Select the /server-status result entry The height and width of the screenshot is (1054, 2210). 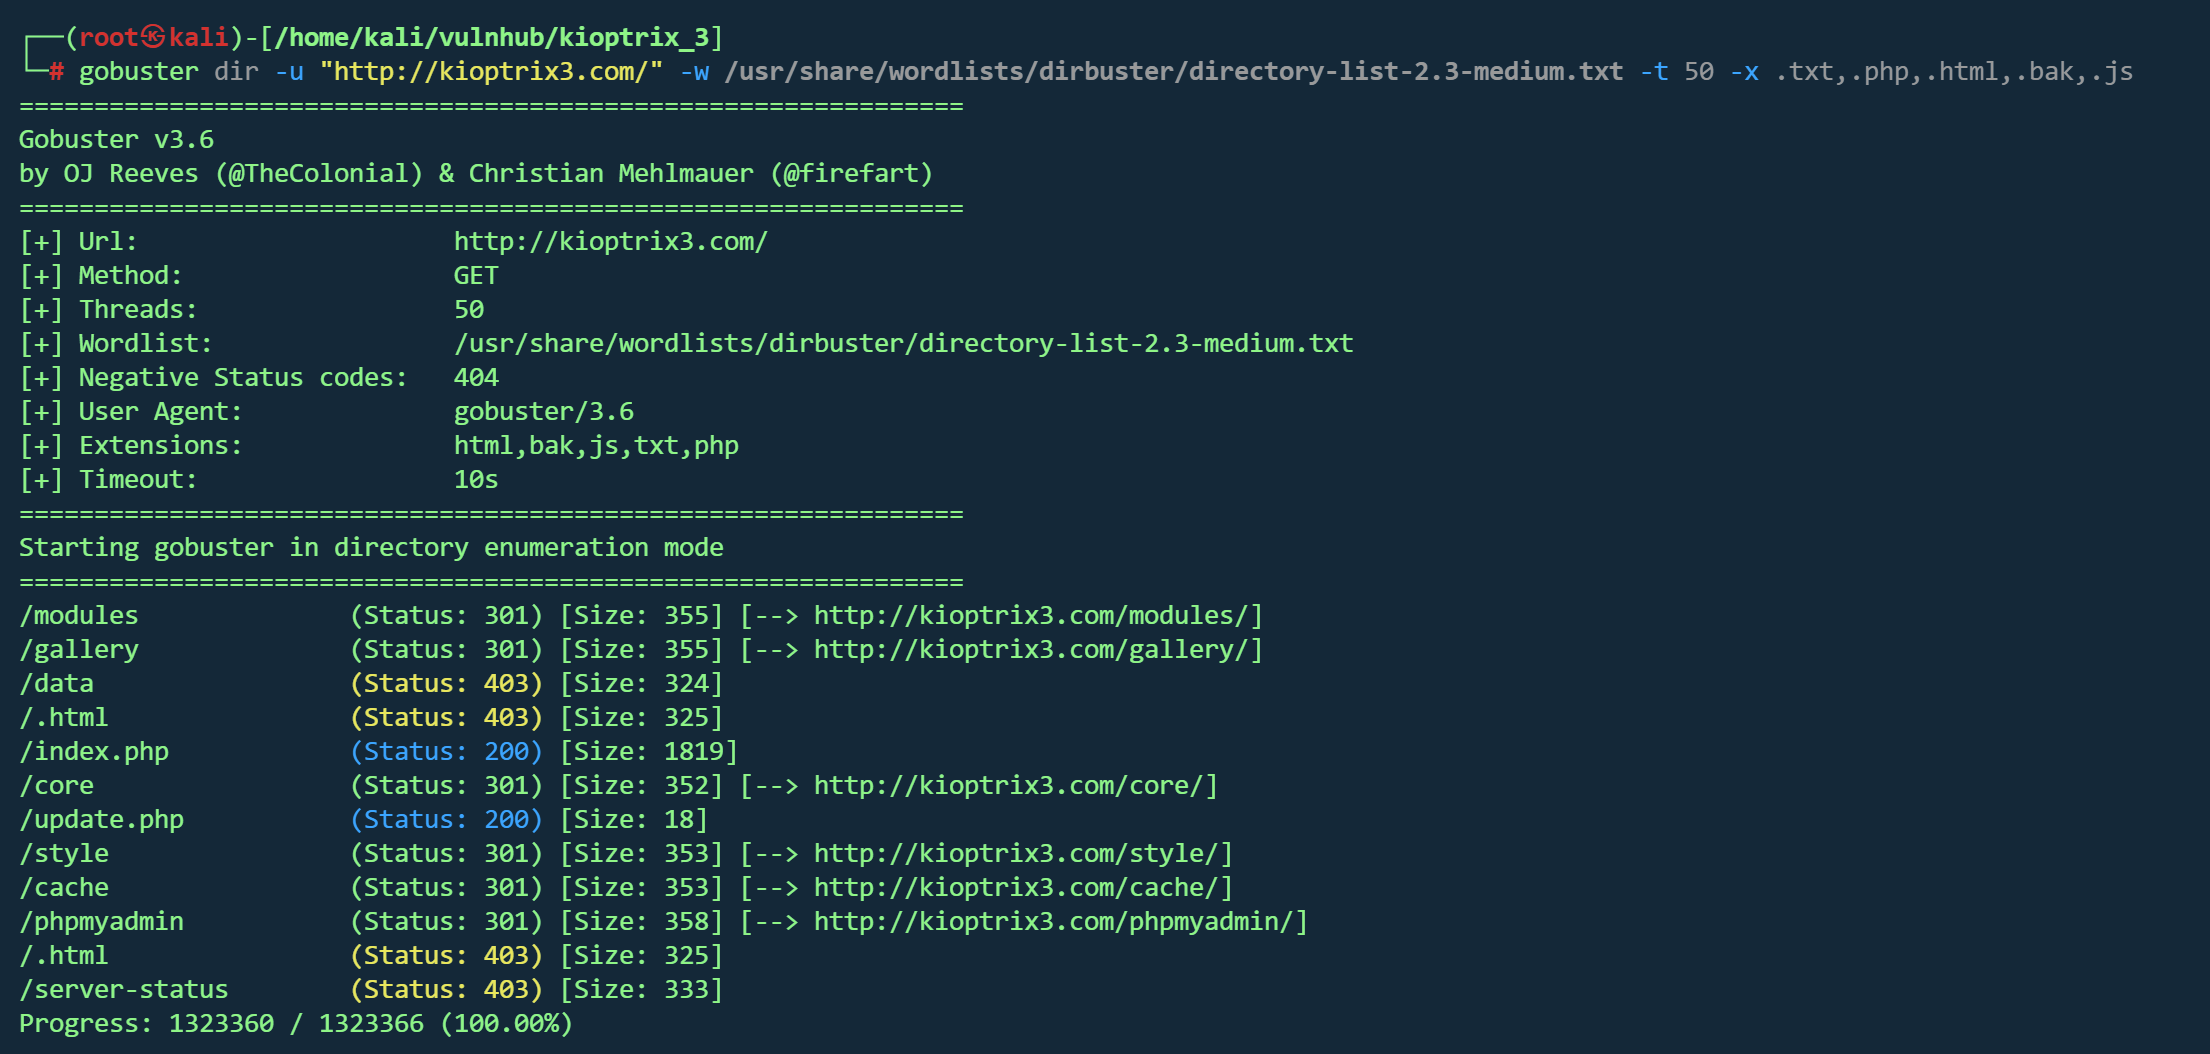(124, 989)
